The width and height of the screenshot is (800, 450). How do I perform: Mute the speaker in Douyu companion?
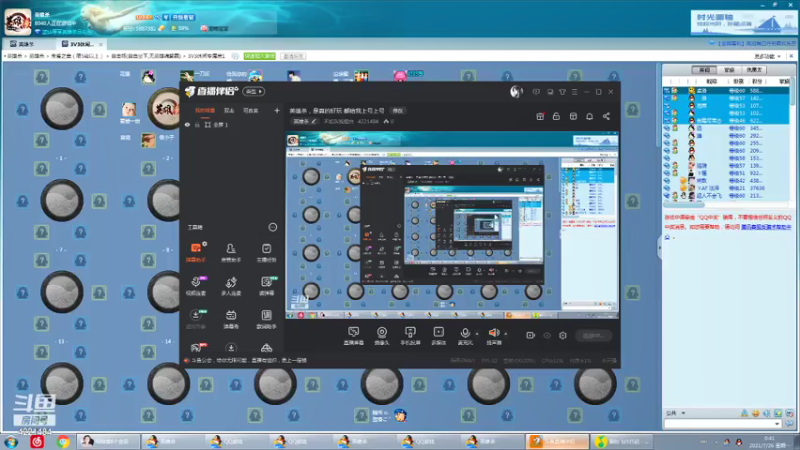pyautogui.click(x=493, y=336)
